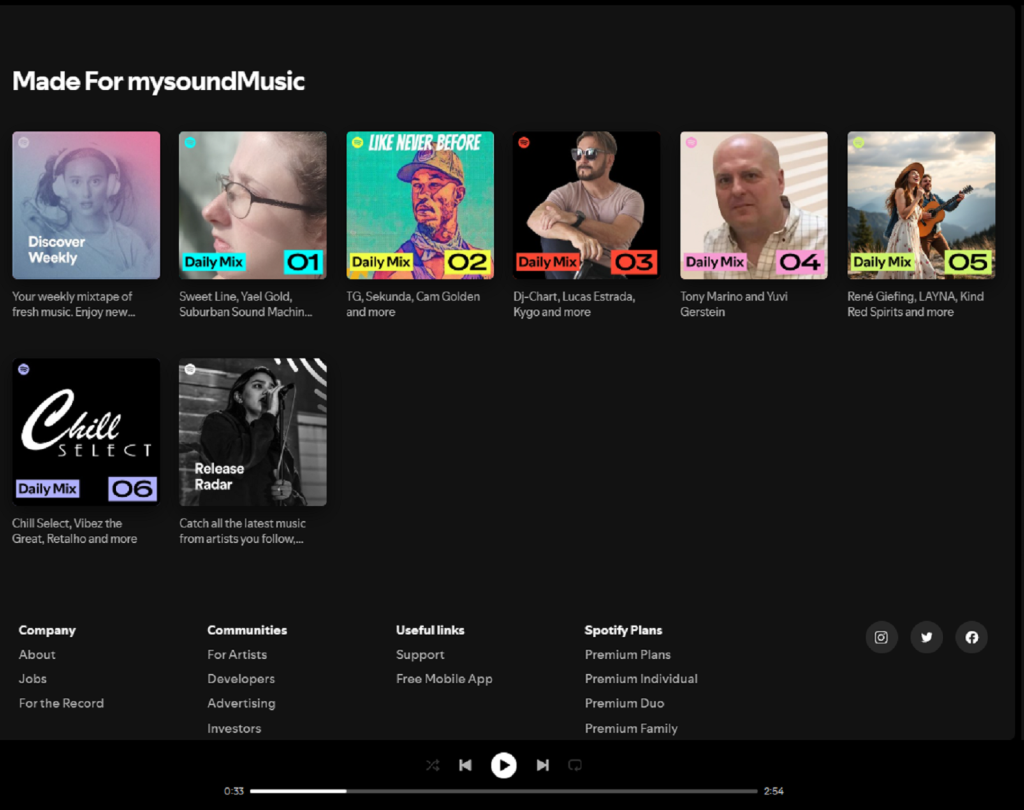Image resolution: width=1024 pixels, height=810 pixels.
Task: Open Daily Mix 02 cover
Action: point(420,205)
